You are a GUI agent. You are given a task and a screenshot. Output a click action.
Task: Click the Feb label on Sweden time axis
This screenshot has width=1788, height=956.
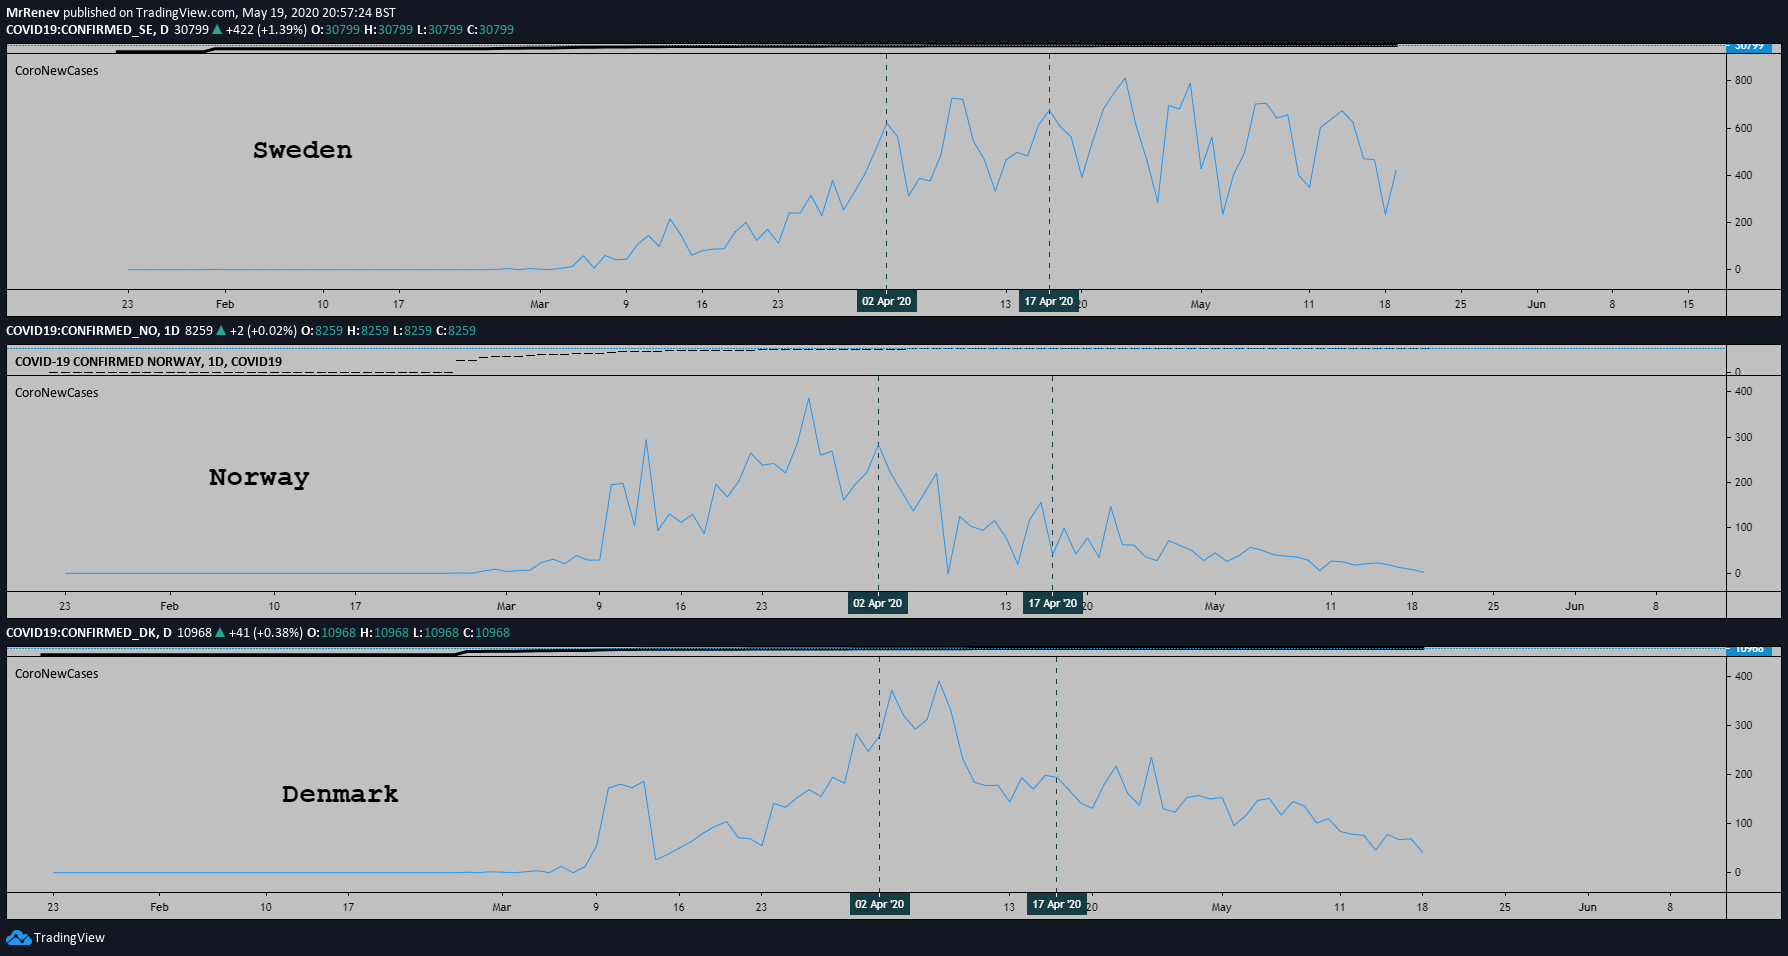point(225,304)
